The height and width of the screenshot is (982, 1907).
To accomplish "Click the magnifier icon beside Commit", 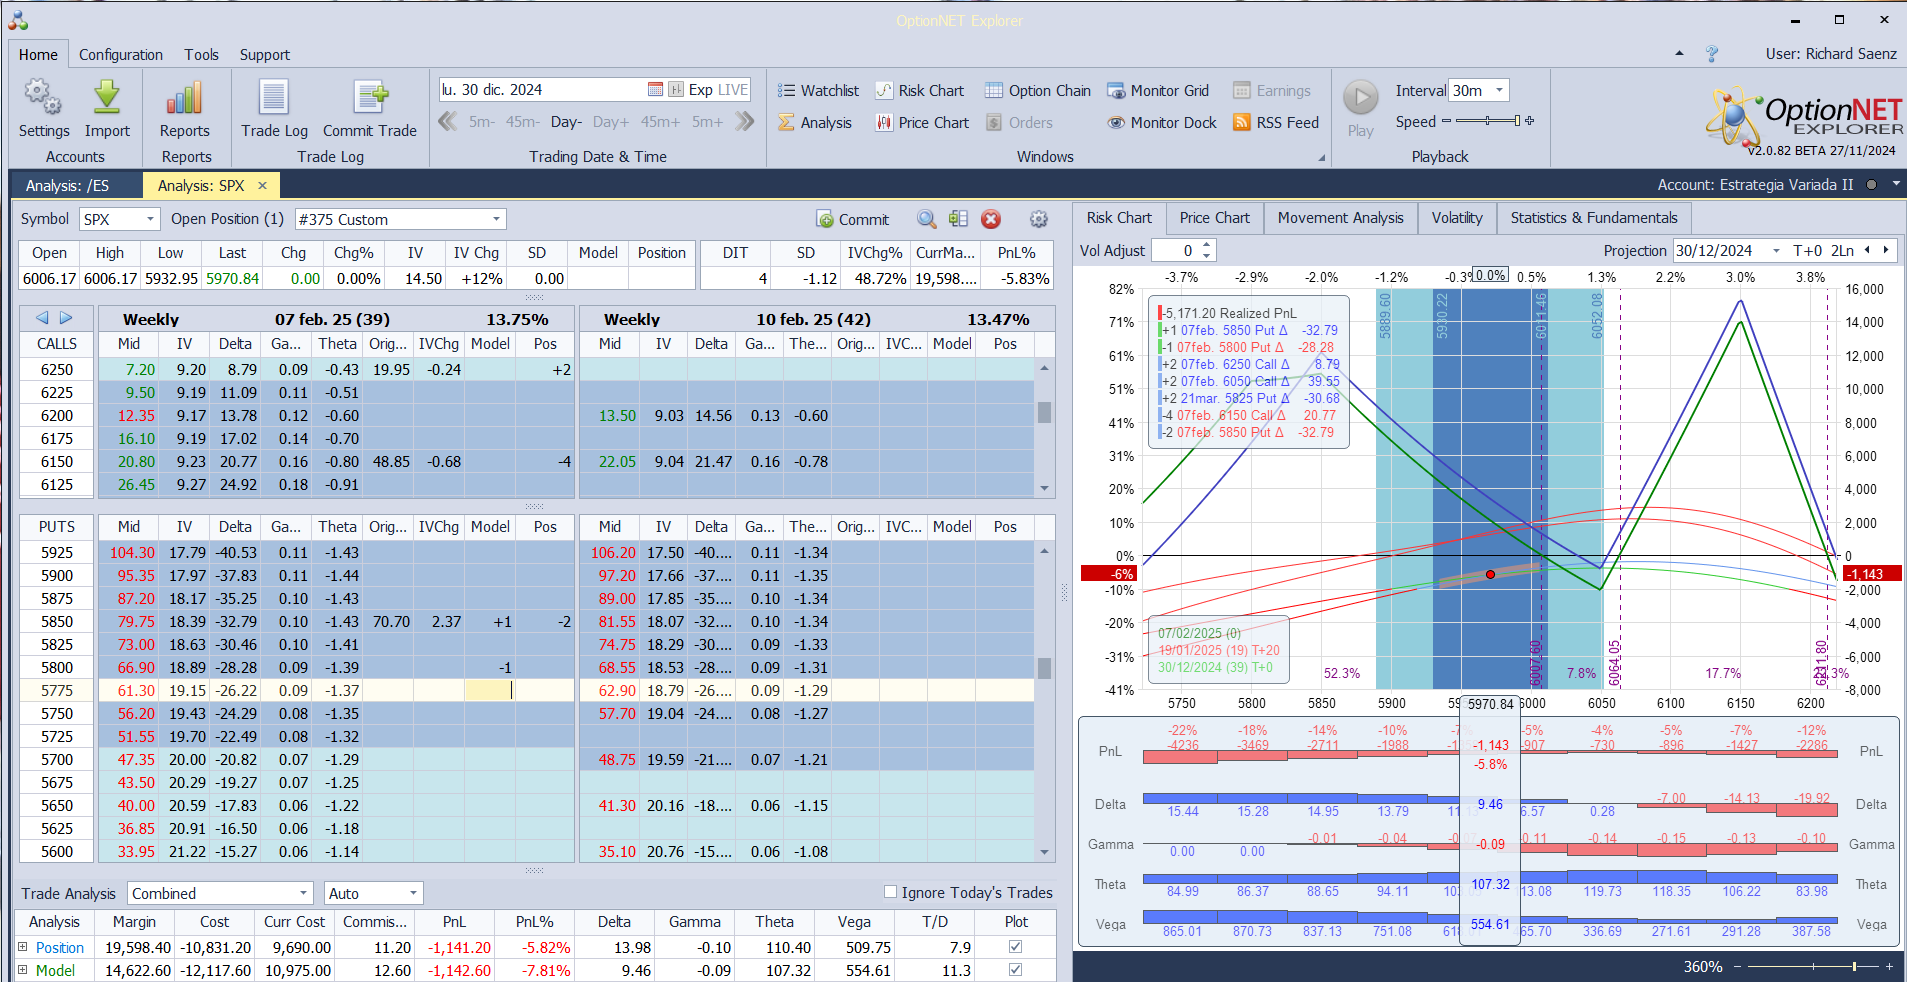I will [927, 219].
